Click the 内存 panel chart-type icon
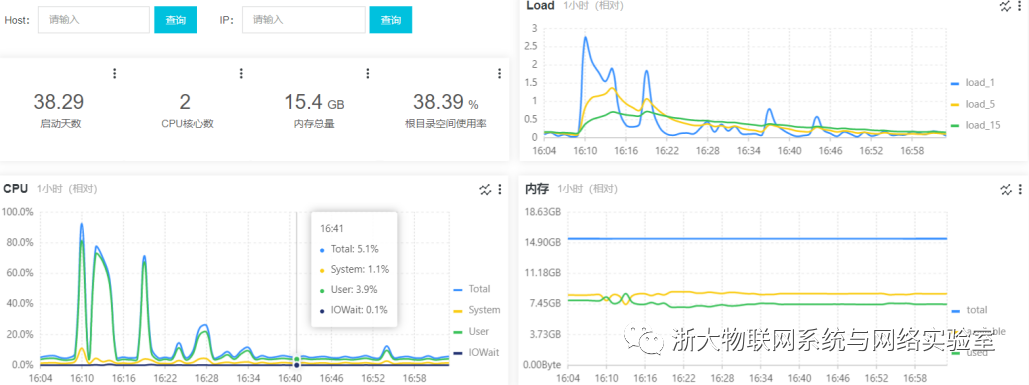Viewport: 1029px width, 385px height. click(x=1006, y=190)
